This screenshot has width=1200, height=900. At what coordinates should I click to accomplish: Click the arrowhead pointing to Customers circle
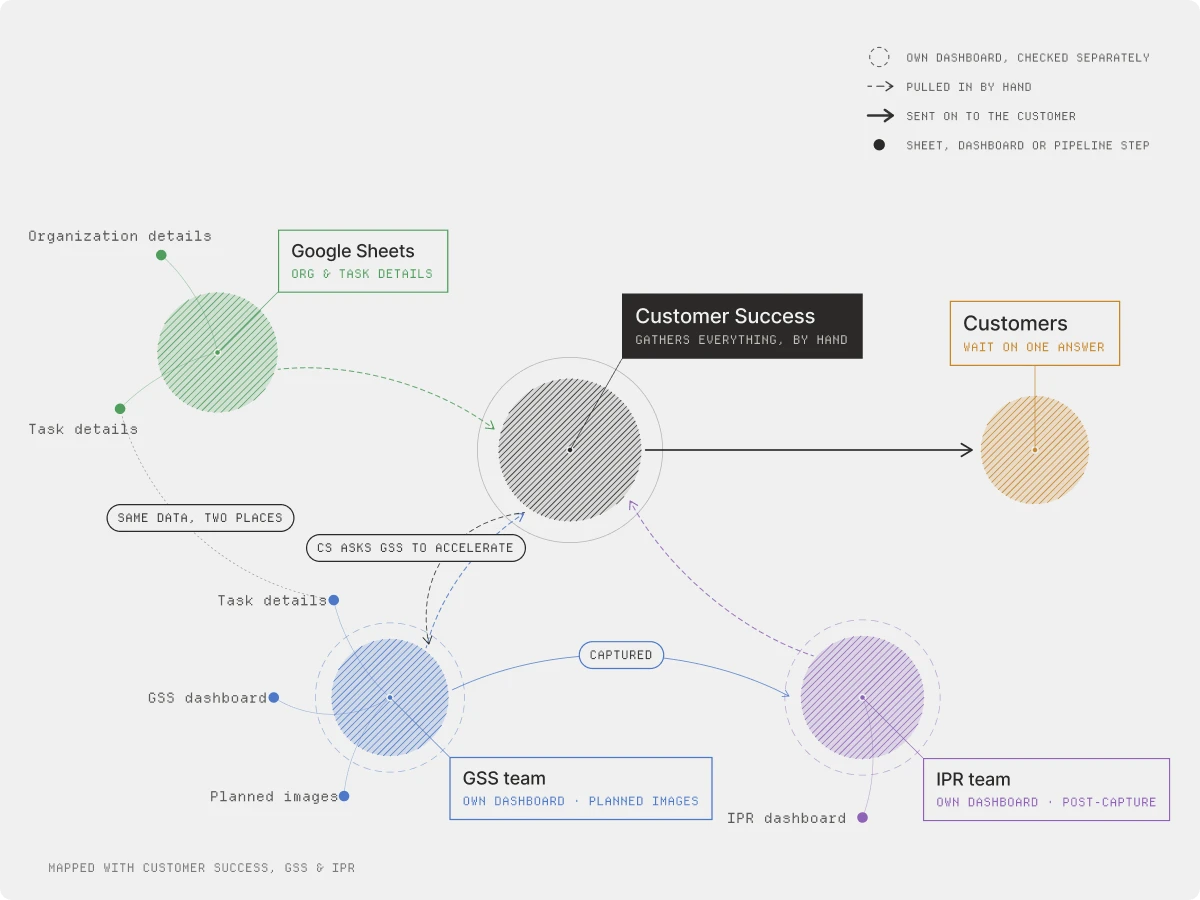pyautogui.click(x=967, y=450)
